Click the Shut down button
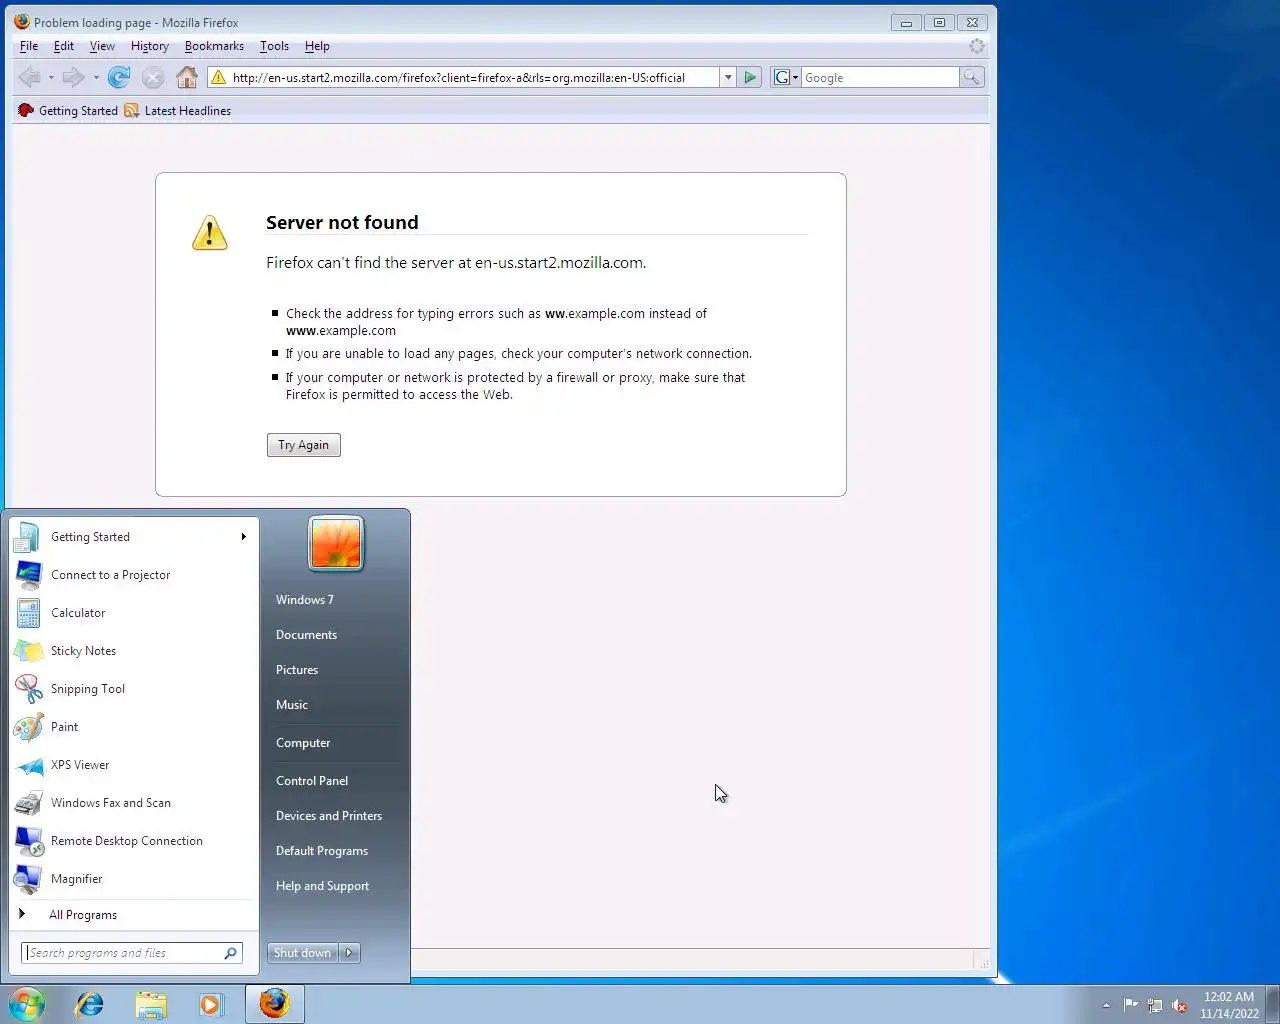This screenshot has width=1280, height=1024. click(x=302, y=953)
